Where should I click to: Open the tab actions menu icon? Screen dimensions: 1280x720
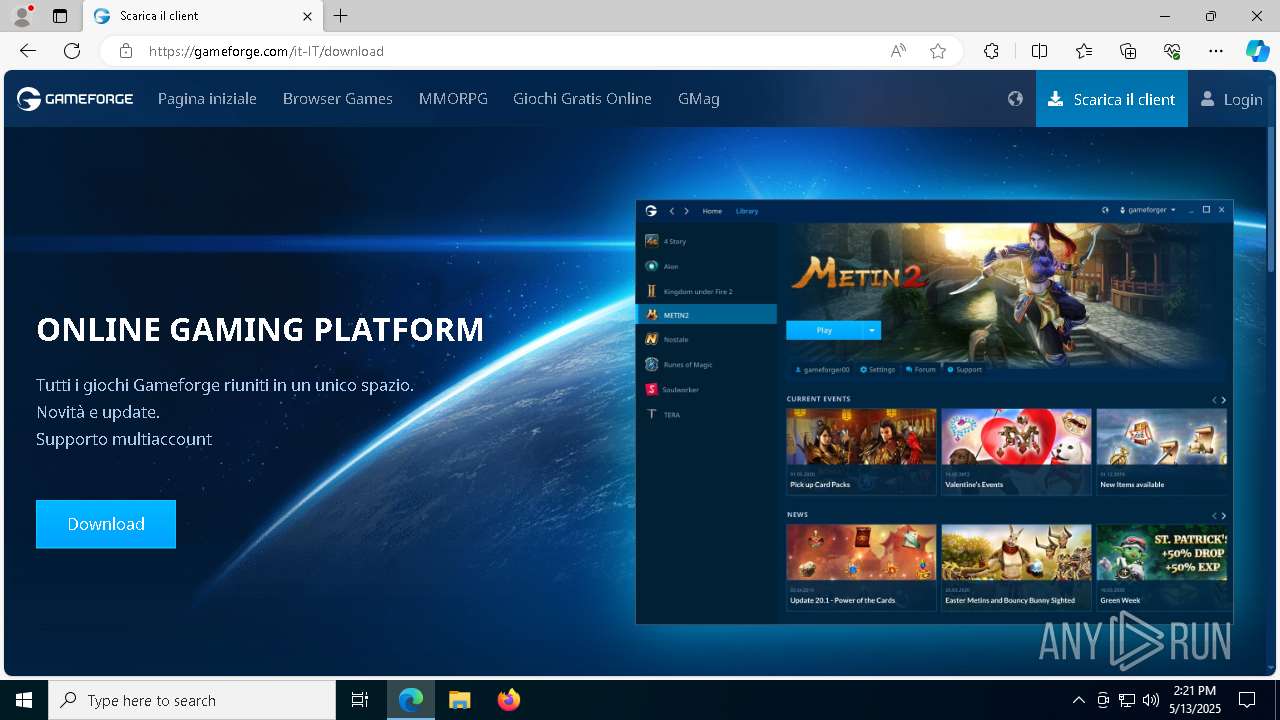point(60,16)
